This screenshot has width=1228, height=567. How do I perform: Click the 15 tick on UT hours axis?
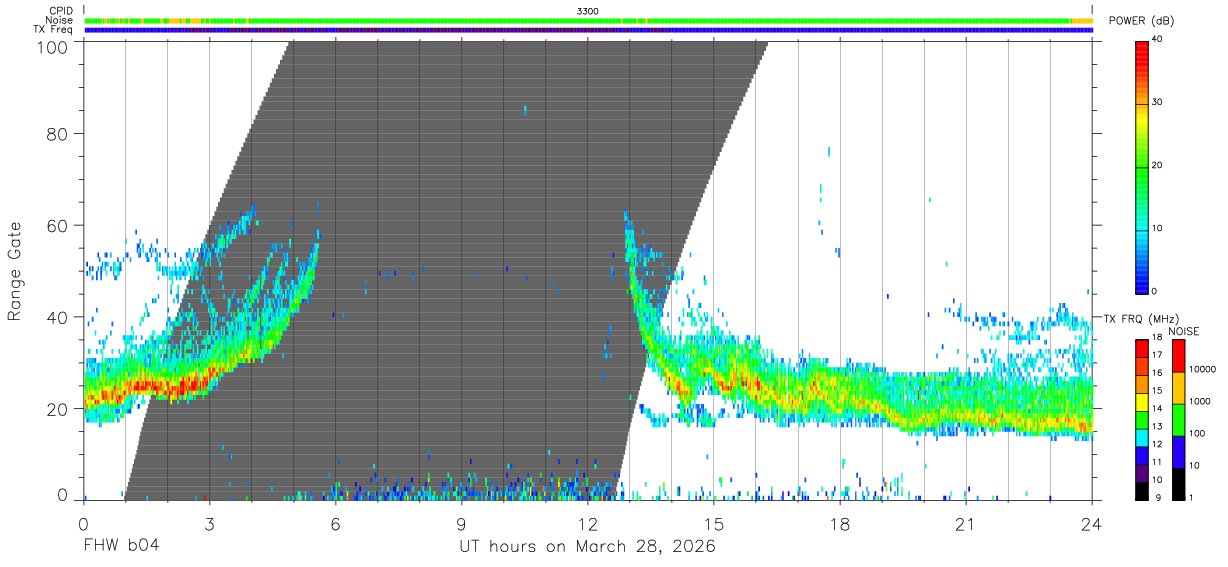point(714,524)
